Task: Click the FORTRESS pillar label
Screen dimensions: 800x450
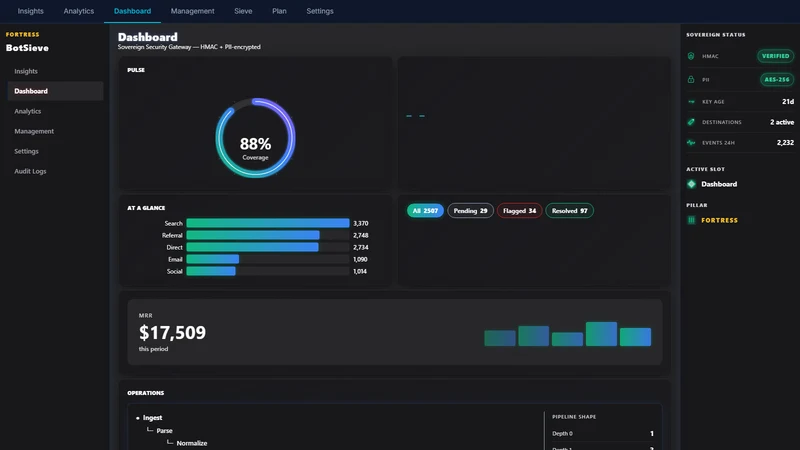Action: [x=719, y=220]
